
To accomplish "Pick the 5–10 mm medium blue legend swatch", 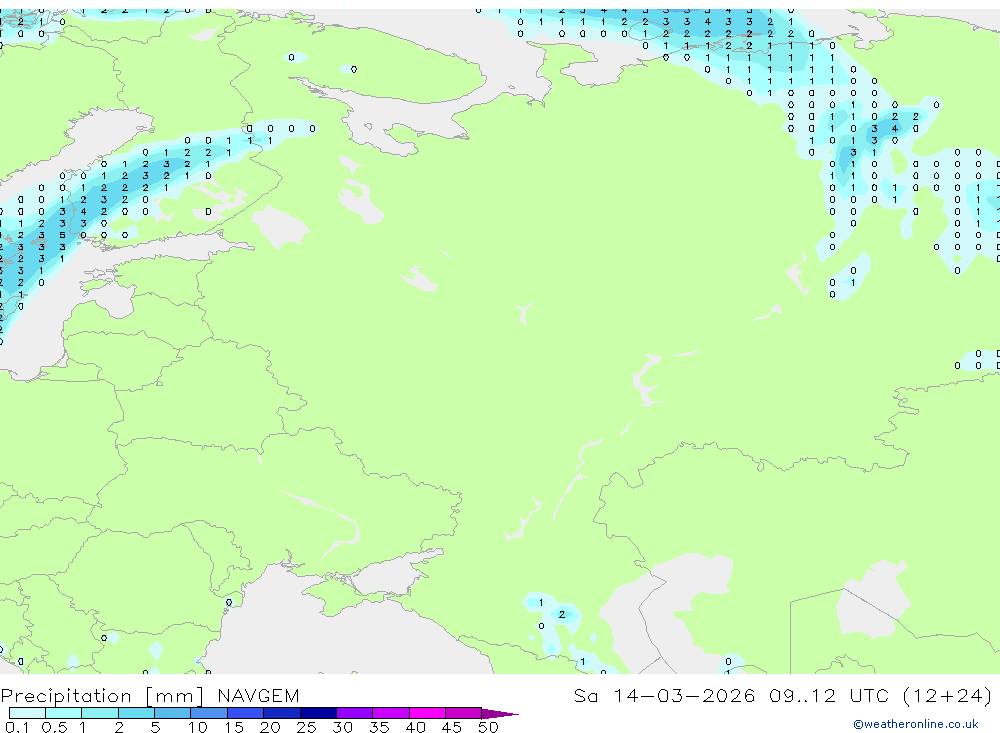I will 173,713.
